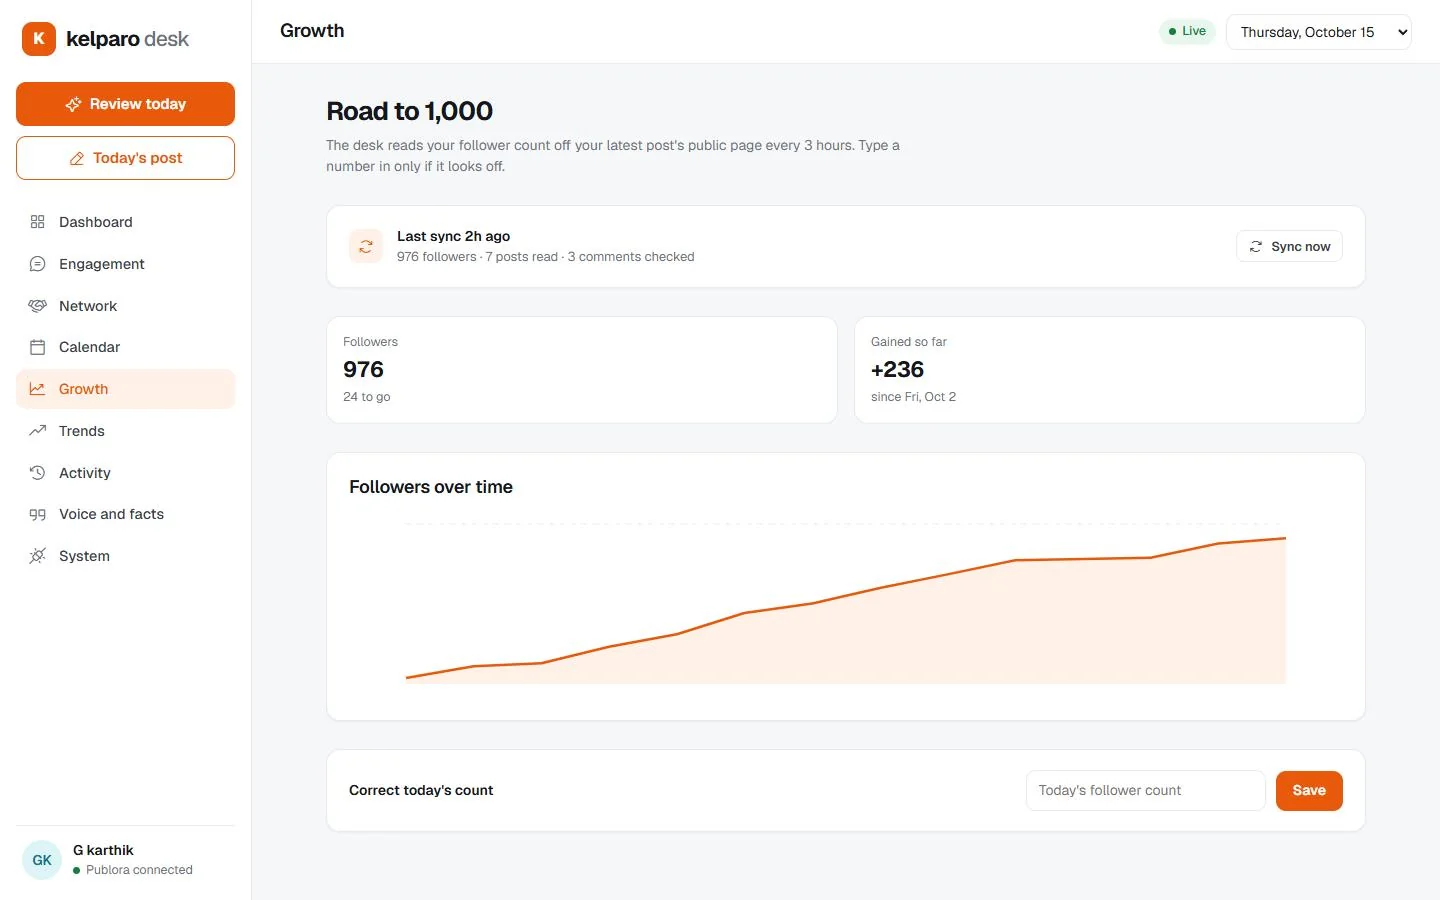Viewport: 1440px width, 900px height.
Task: Select the Growth menu item
Action: [125, 389]
